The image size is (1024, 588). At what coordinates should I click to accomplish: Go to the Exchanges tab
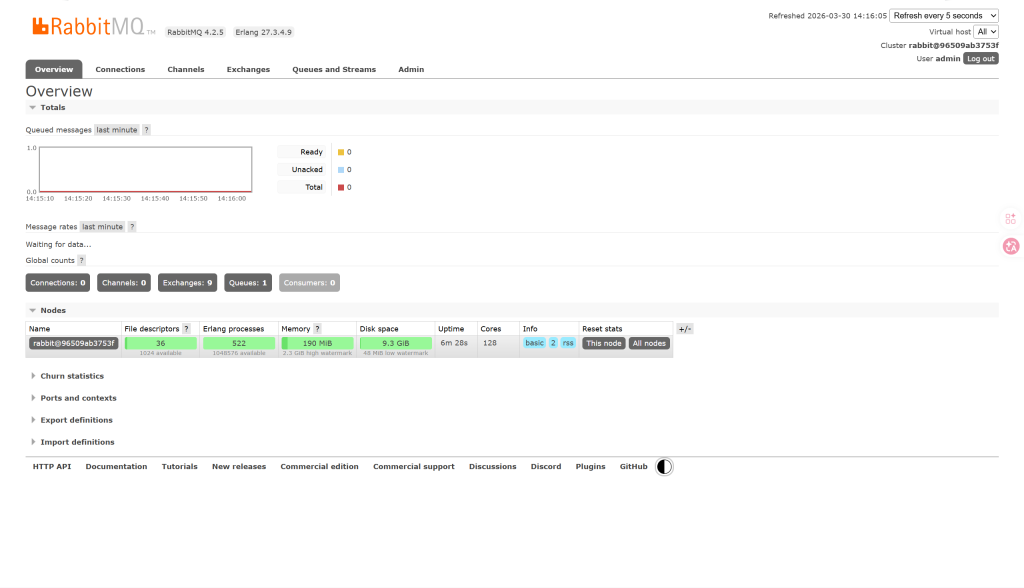248,69
